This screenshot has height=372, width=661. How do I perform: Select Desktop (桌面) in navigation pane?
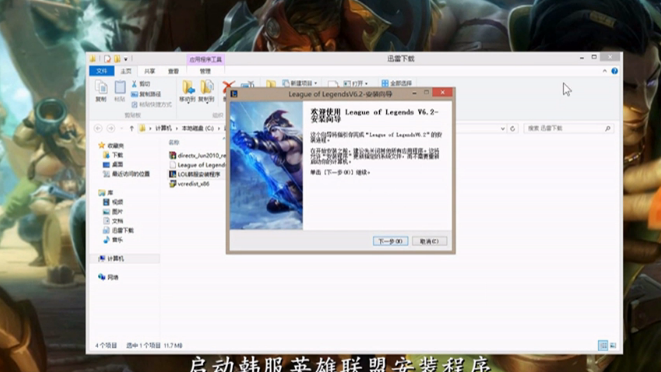113,164
